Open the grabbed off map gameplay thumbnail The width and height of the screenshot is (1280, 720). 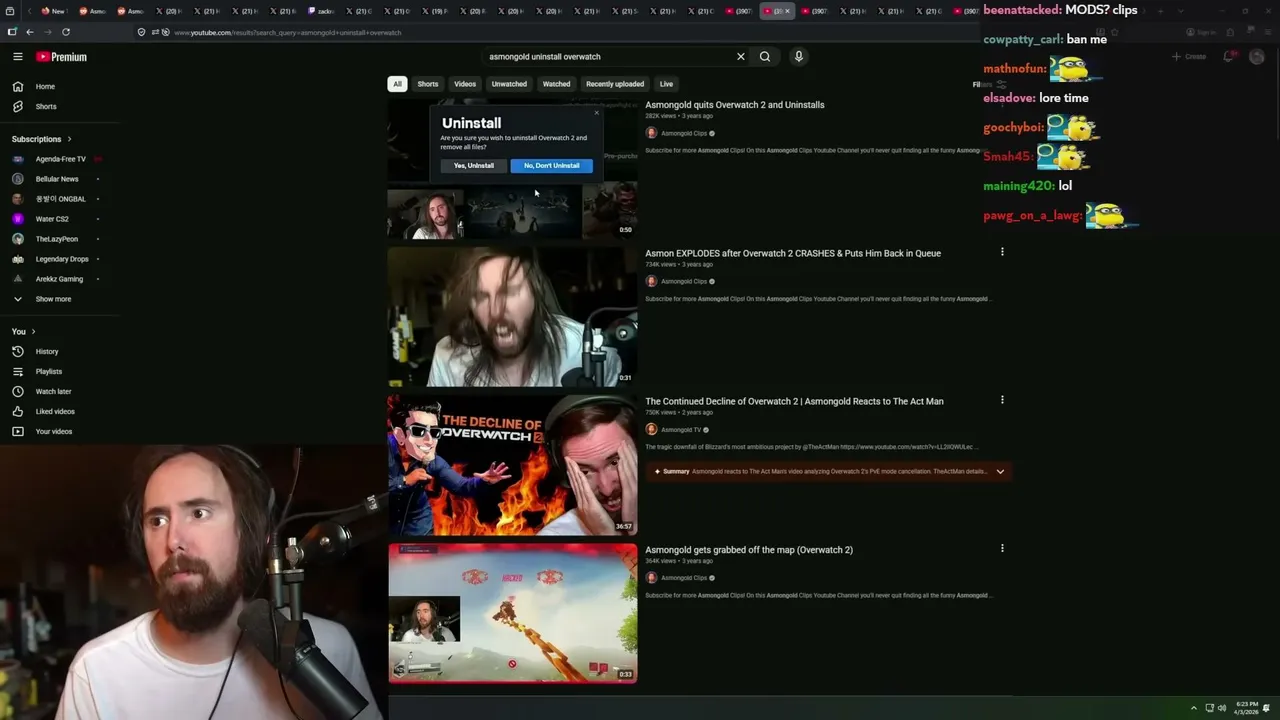[x=512, y=613]
